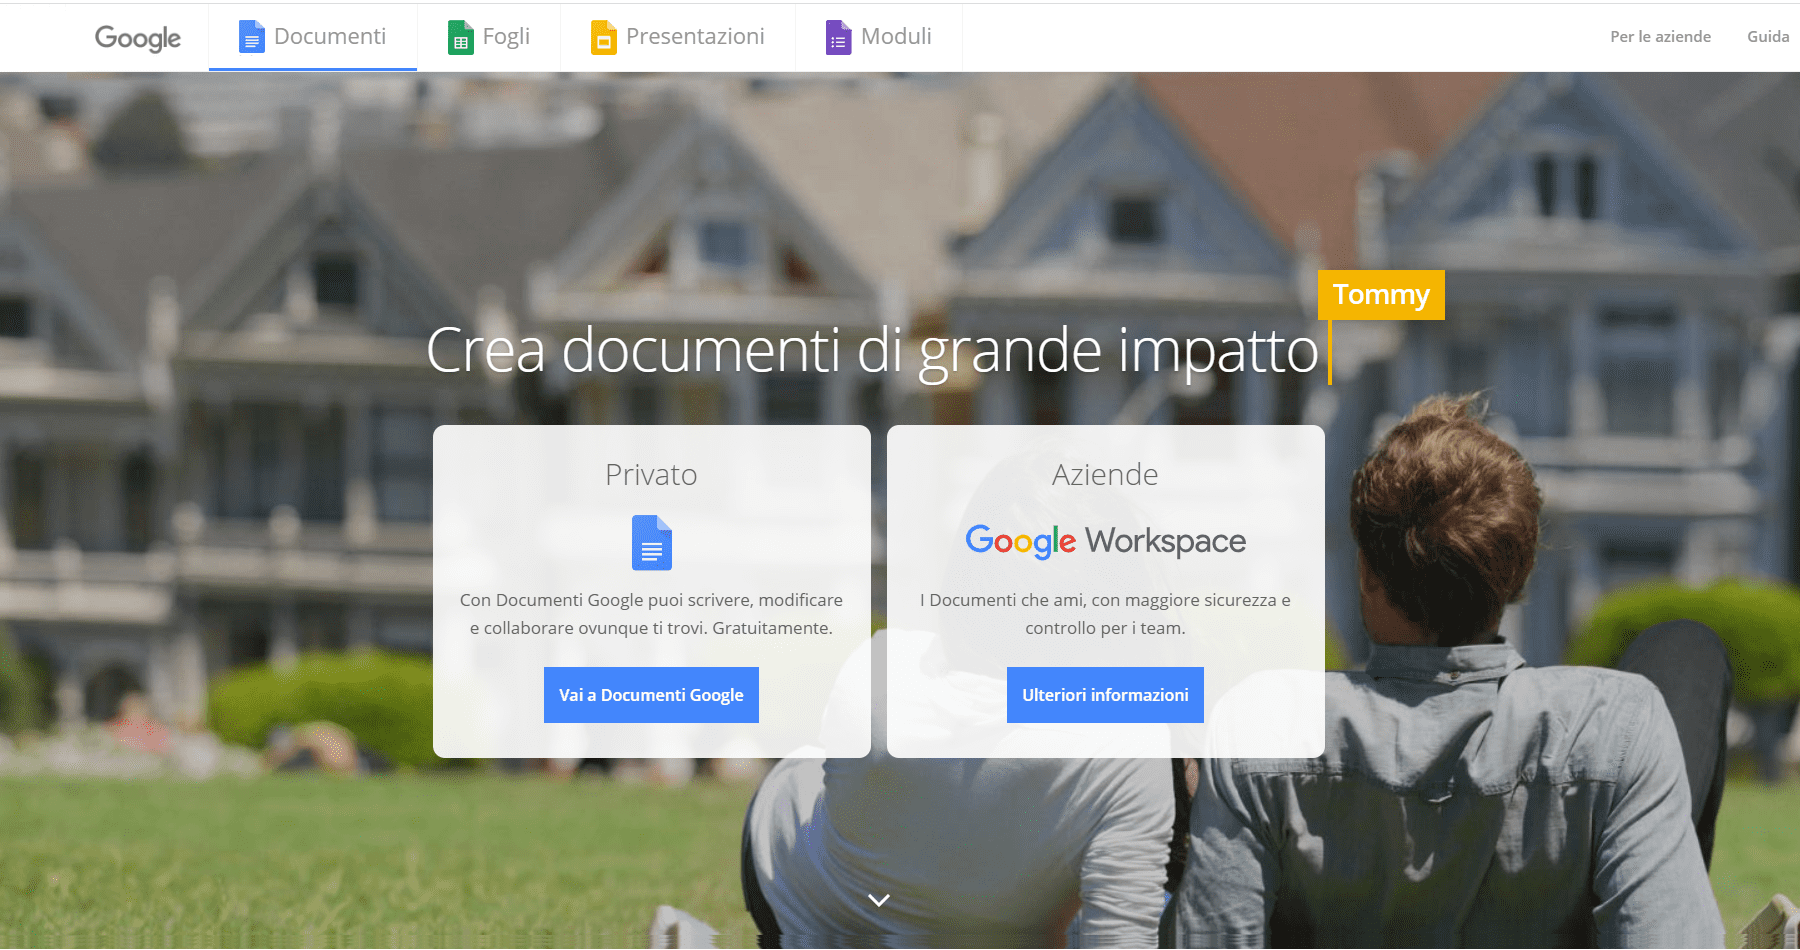This screenshot has width=1800, height=950.
Task: Click the purple Moduli forms icon
Action: (838, 38)
